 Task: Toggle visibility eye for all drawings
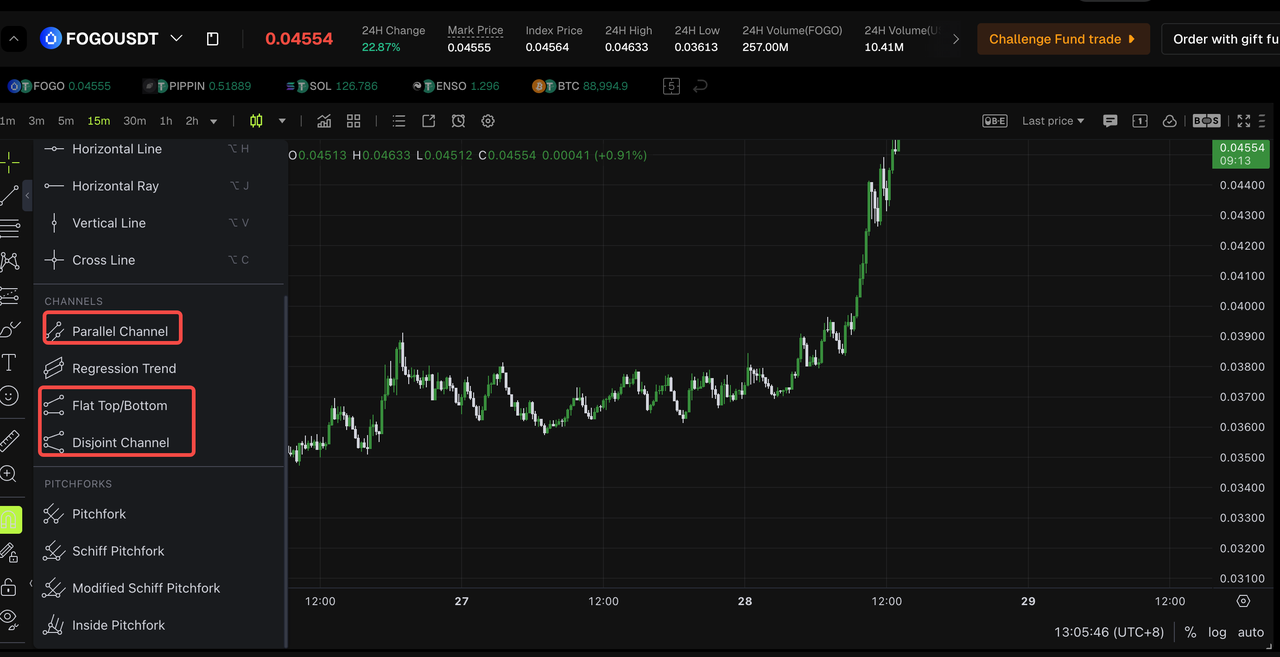tap(9, 617)
